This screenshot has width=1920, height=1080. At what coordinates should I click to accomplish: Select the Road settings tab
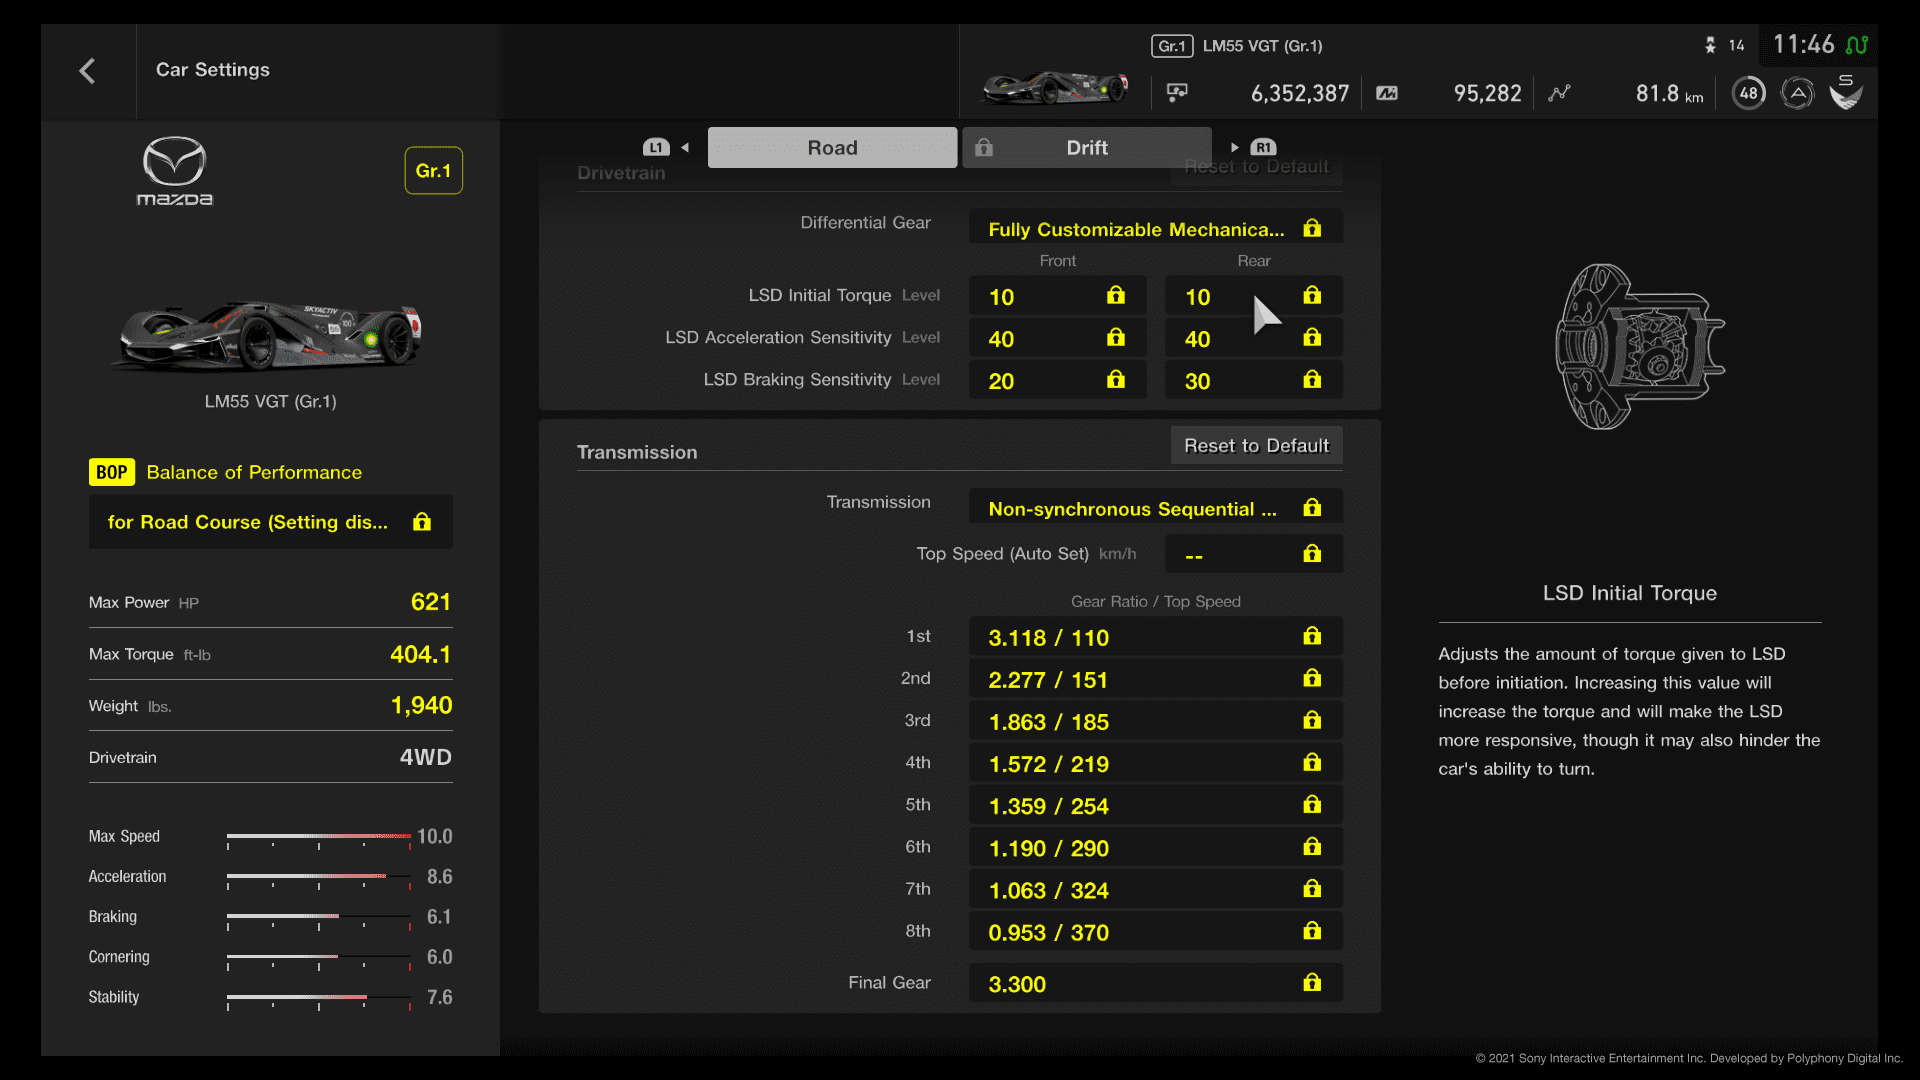click(832, 148)
